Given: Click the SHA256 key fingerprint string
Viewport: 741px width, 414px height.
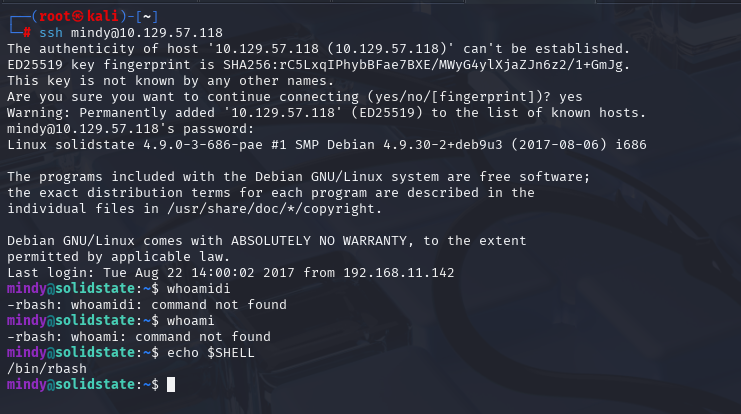Looking at the screenshot, I should point(426,65).
